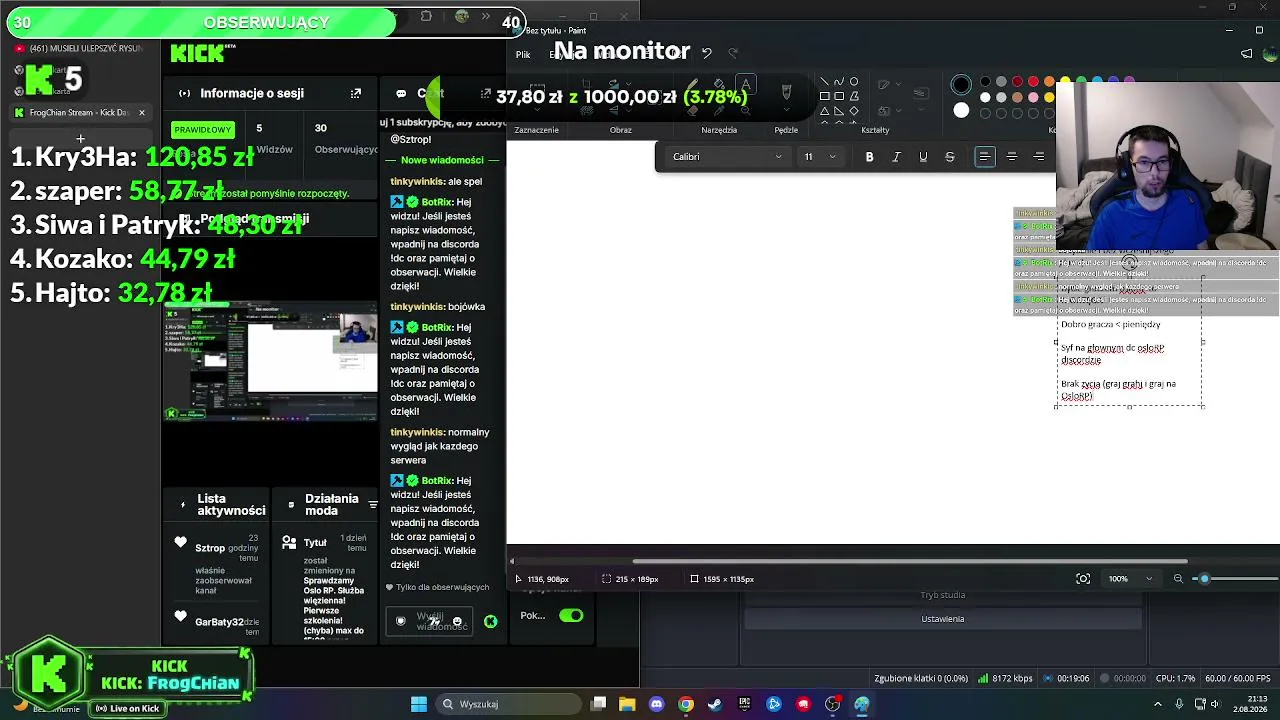Select secondary color 2 white circle
This screenshot has width=1280, height=720.
tap(961, 110)
